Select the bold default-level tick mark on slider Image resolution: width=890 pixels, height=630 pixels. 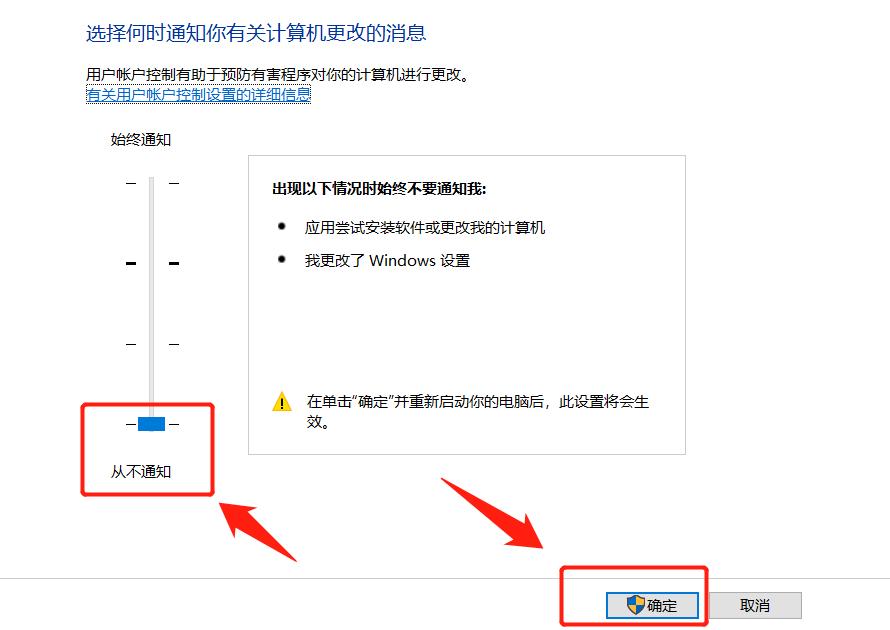[x=152, y=263]
